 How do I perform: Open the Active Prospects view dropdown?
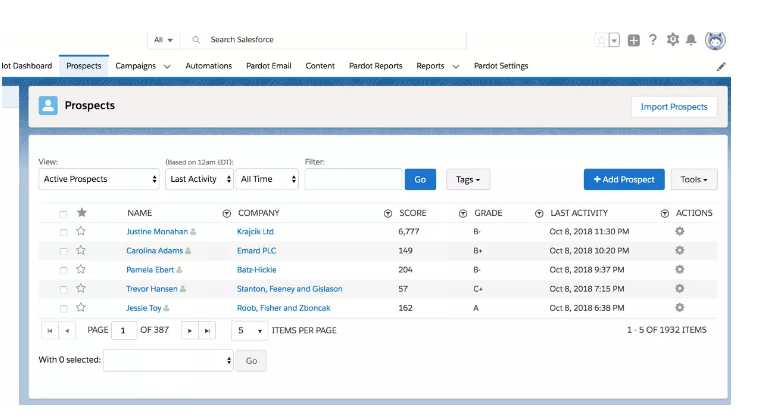tap(99, 179)
